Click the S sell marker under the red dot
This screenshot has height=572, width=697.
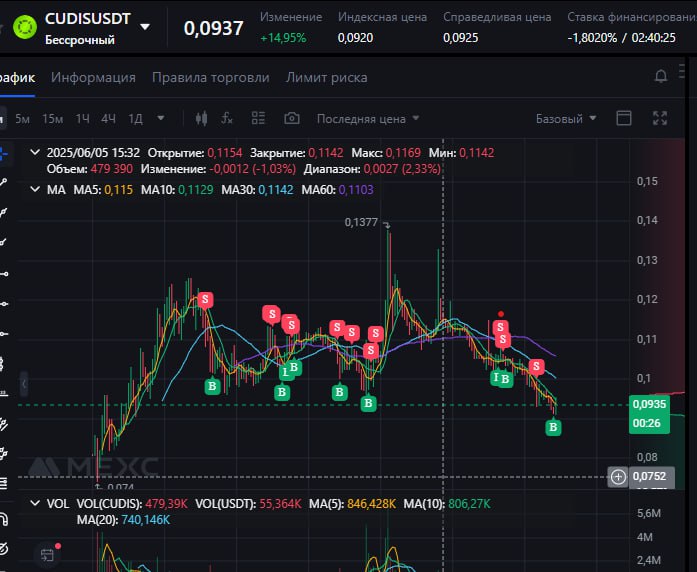click(x=501, y=327)
